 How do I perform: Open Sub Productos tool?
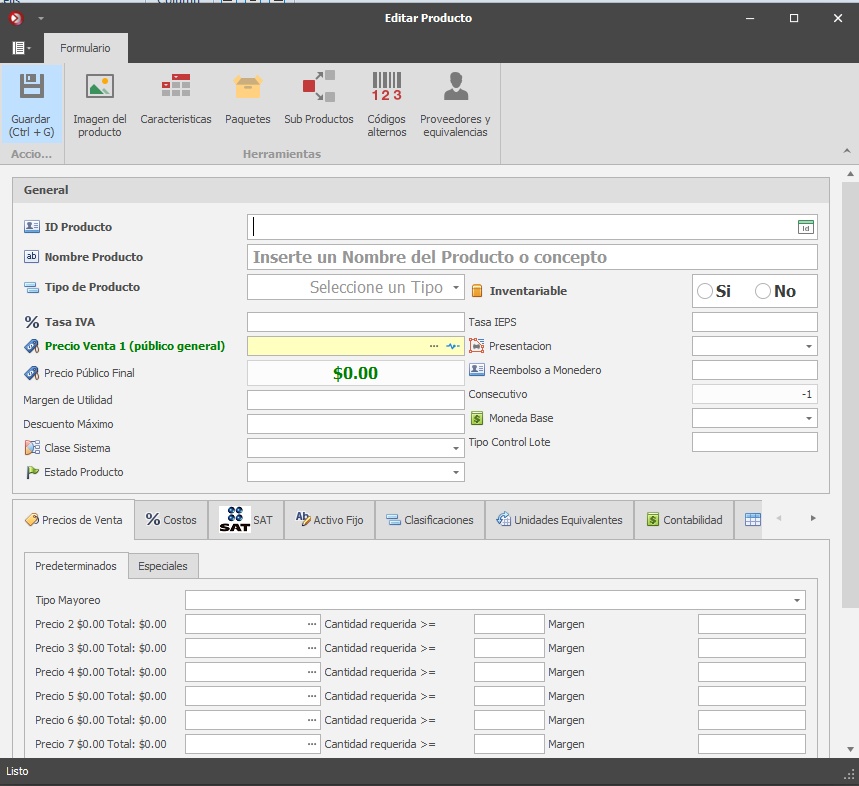pos(319,99)
